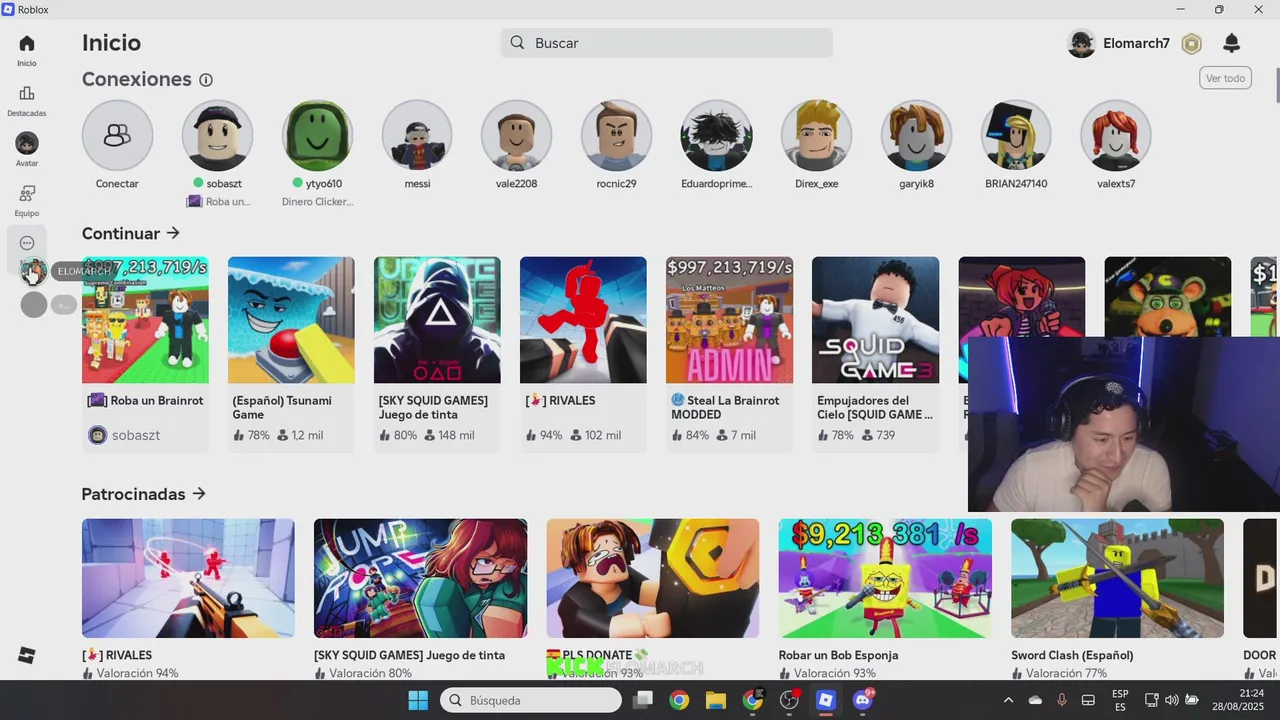Open ytyo610 friend avatar
The width and height of the screenshot is (1280, 720).
[317, 135]
